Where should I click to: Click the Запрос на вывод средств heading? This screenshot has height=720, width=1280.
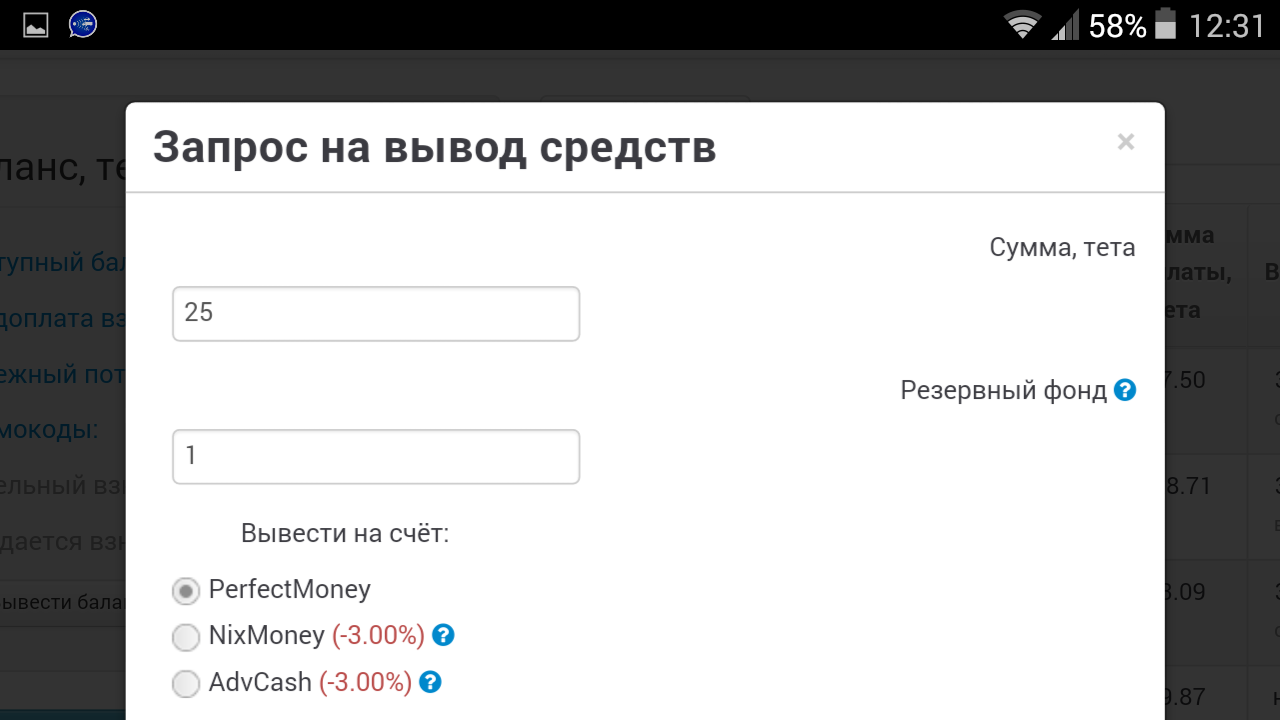(434, 147)
